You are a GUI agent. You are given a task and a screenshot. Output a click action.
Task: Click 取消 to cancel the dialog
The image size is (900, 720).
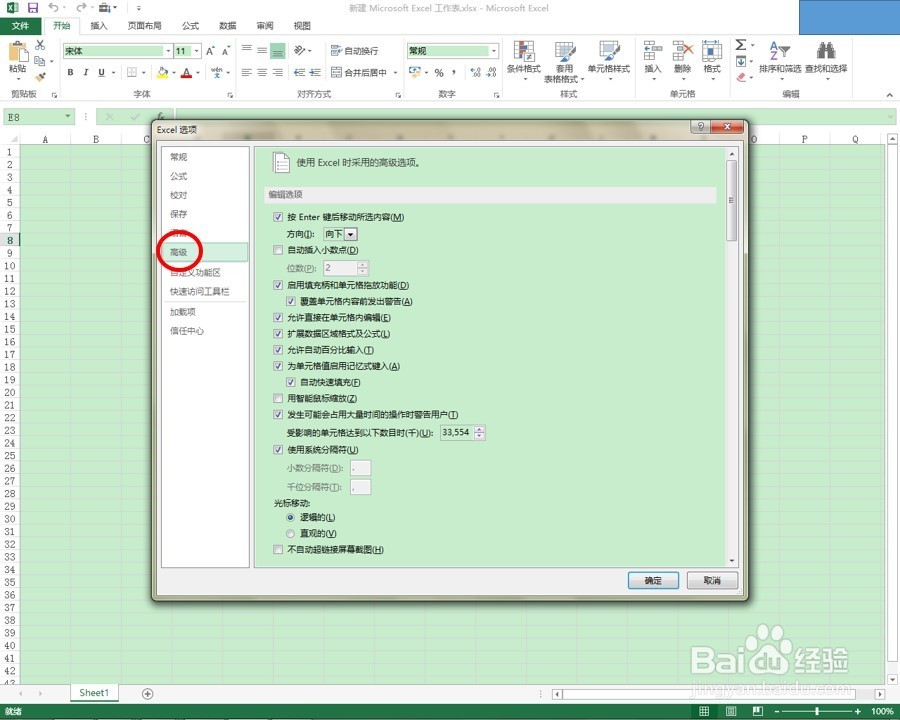[712, 580]
